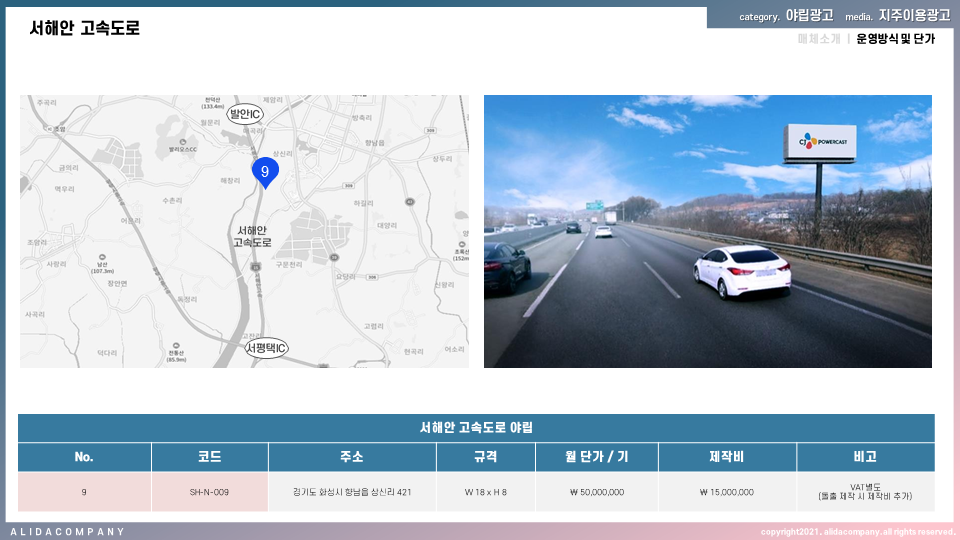The width and height of the screenshot is (960, 540).
Task: Open the 운영방식 및 단가 tab
Action: 895,39
